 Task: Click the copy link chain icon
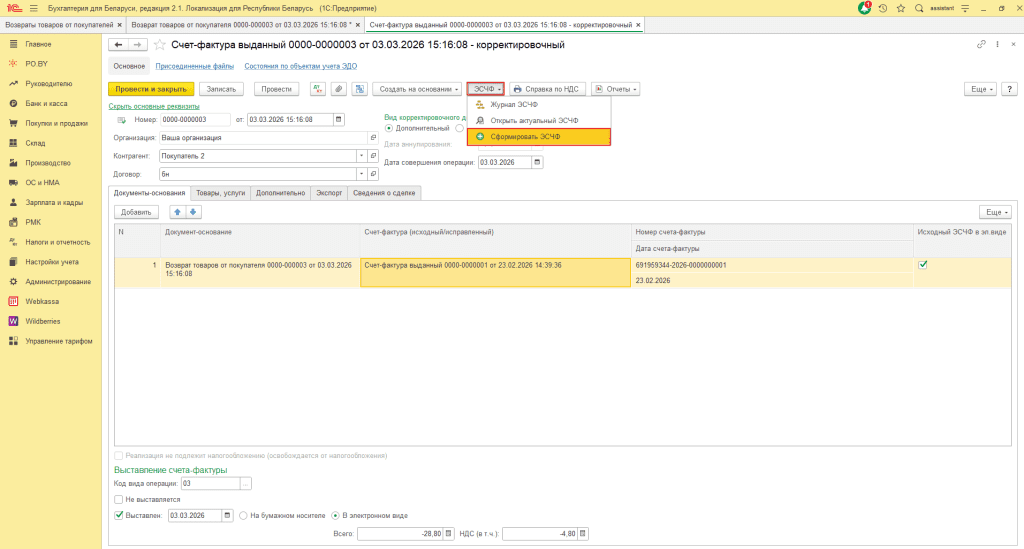(x=979, y=45)
